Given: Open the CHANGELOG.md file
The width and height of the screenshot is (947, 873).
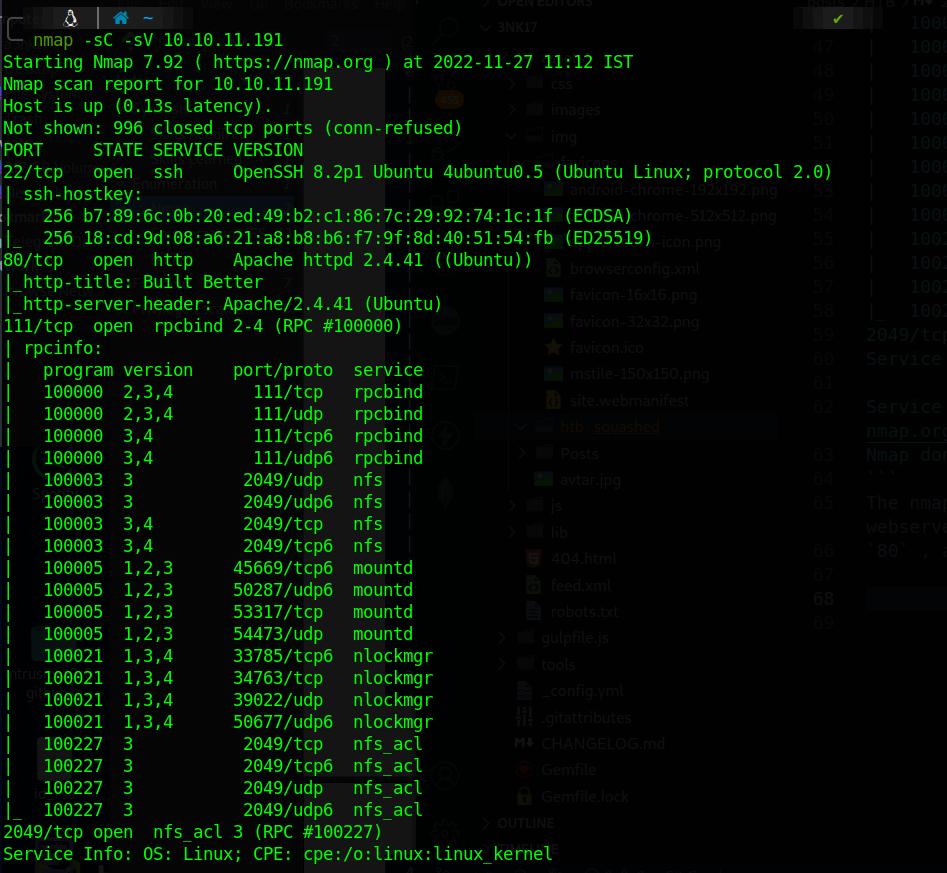Looking at the screenshot, I should pyautogui.click(x=602, y=743).
